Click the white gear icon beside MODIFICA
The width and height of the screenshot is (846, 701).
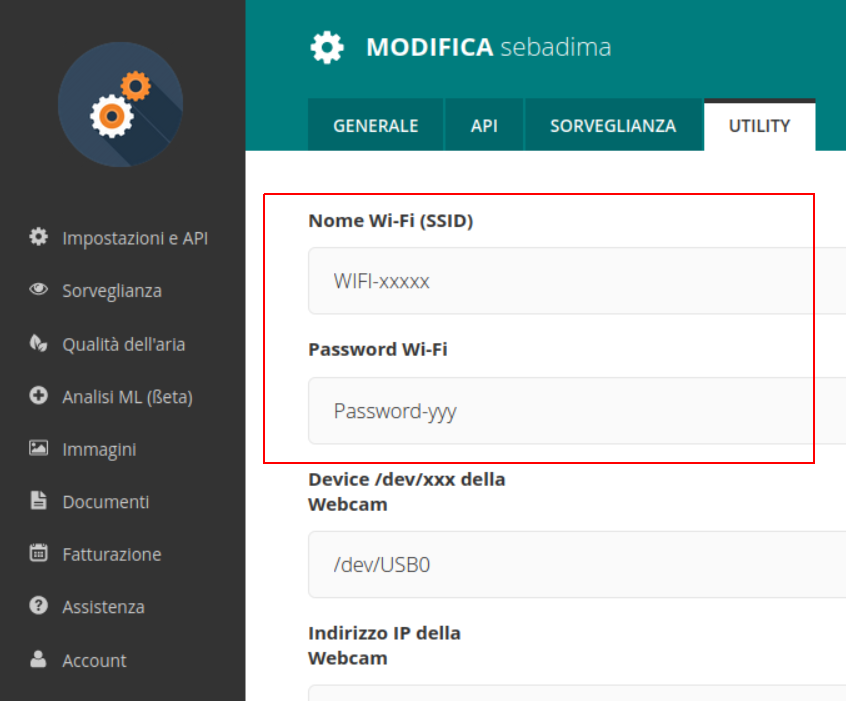327,47
